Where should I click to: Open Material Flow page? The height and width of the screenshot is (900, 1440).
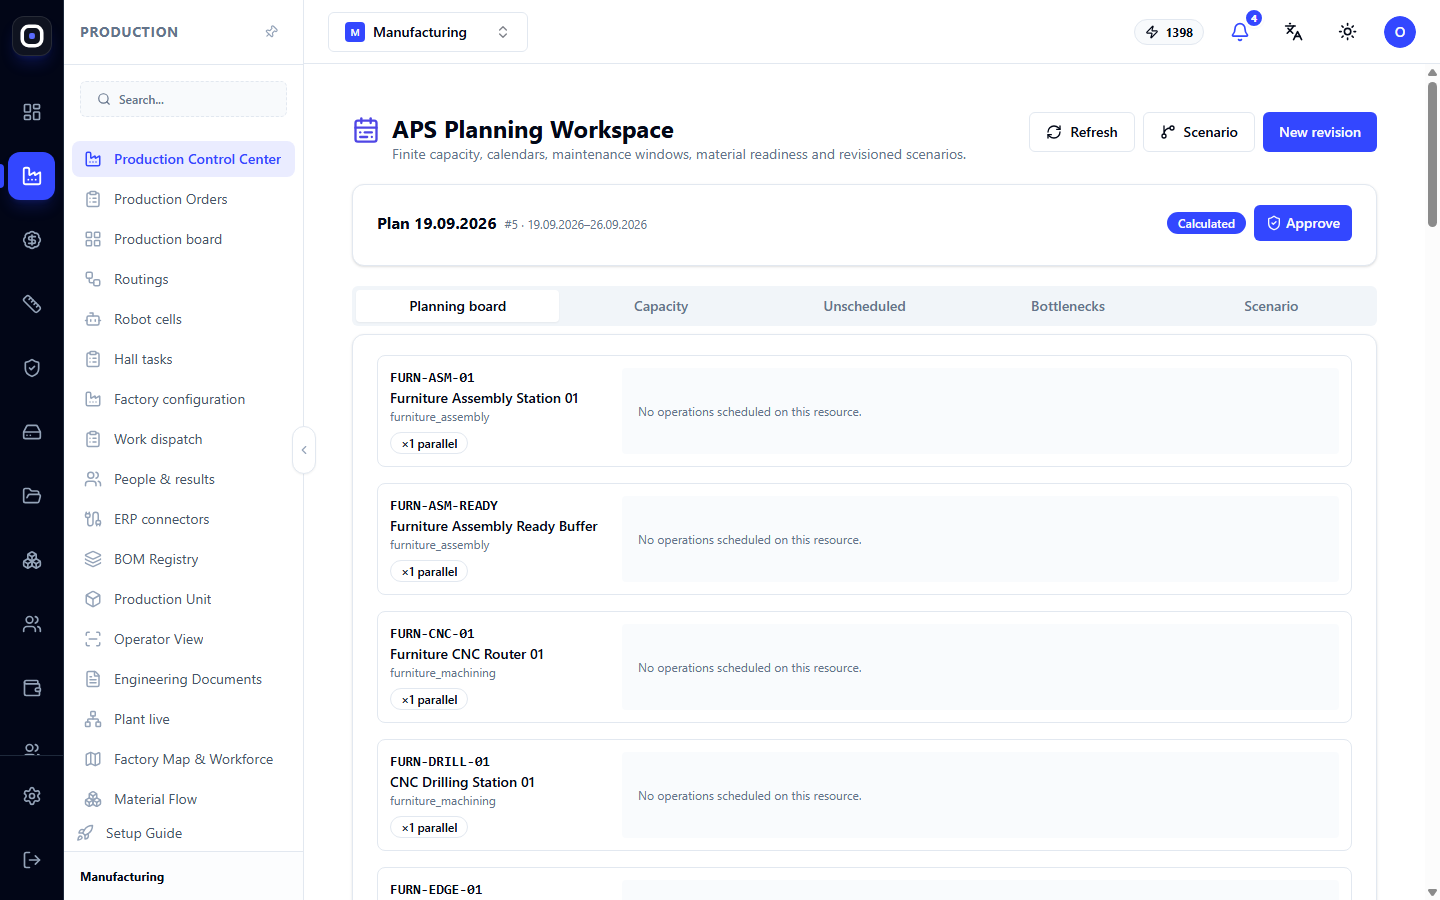(x=183, y=799)
